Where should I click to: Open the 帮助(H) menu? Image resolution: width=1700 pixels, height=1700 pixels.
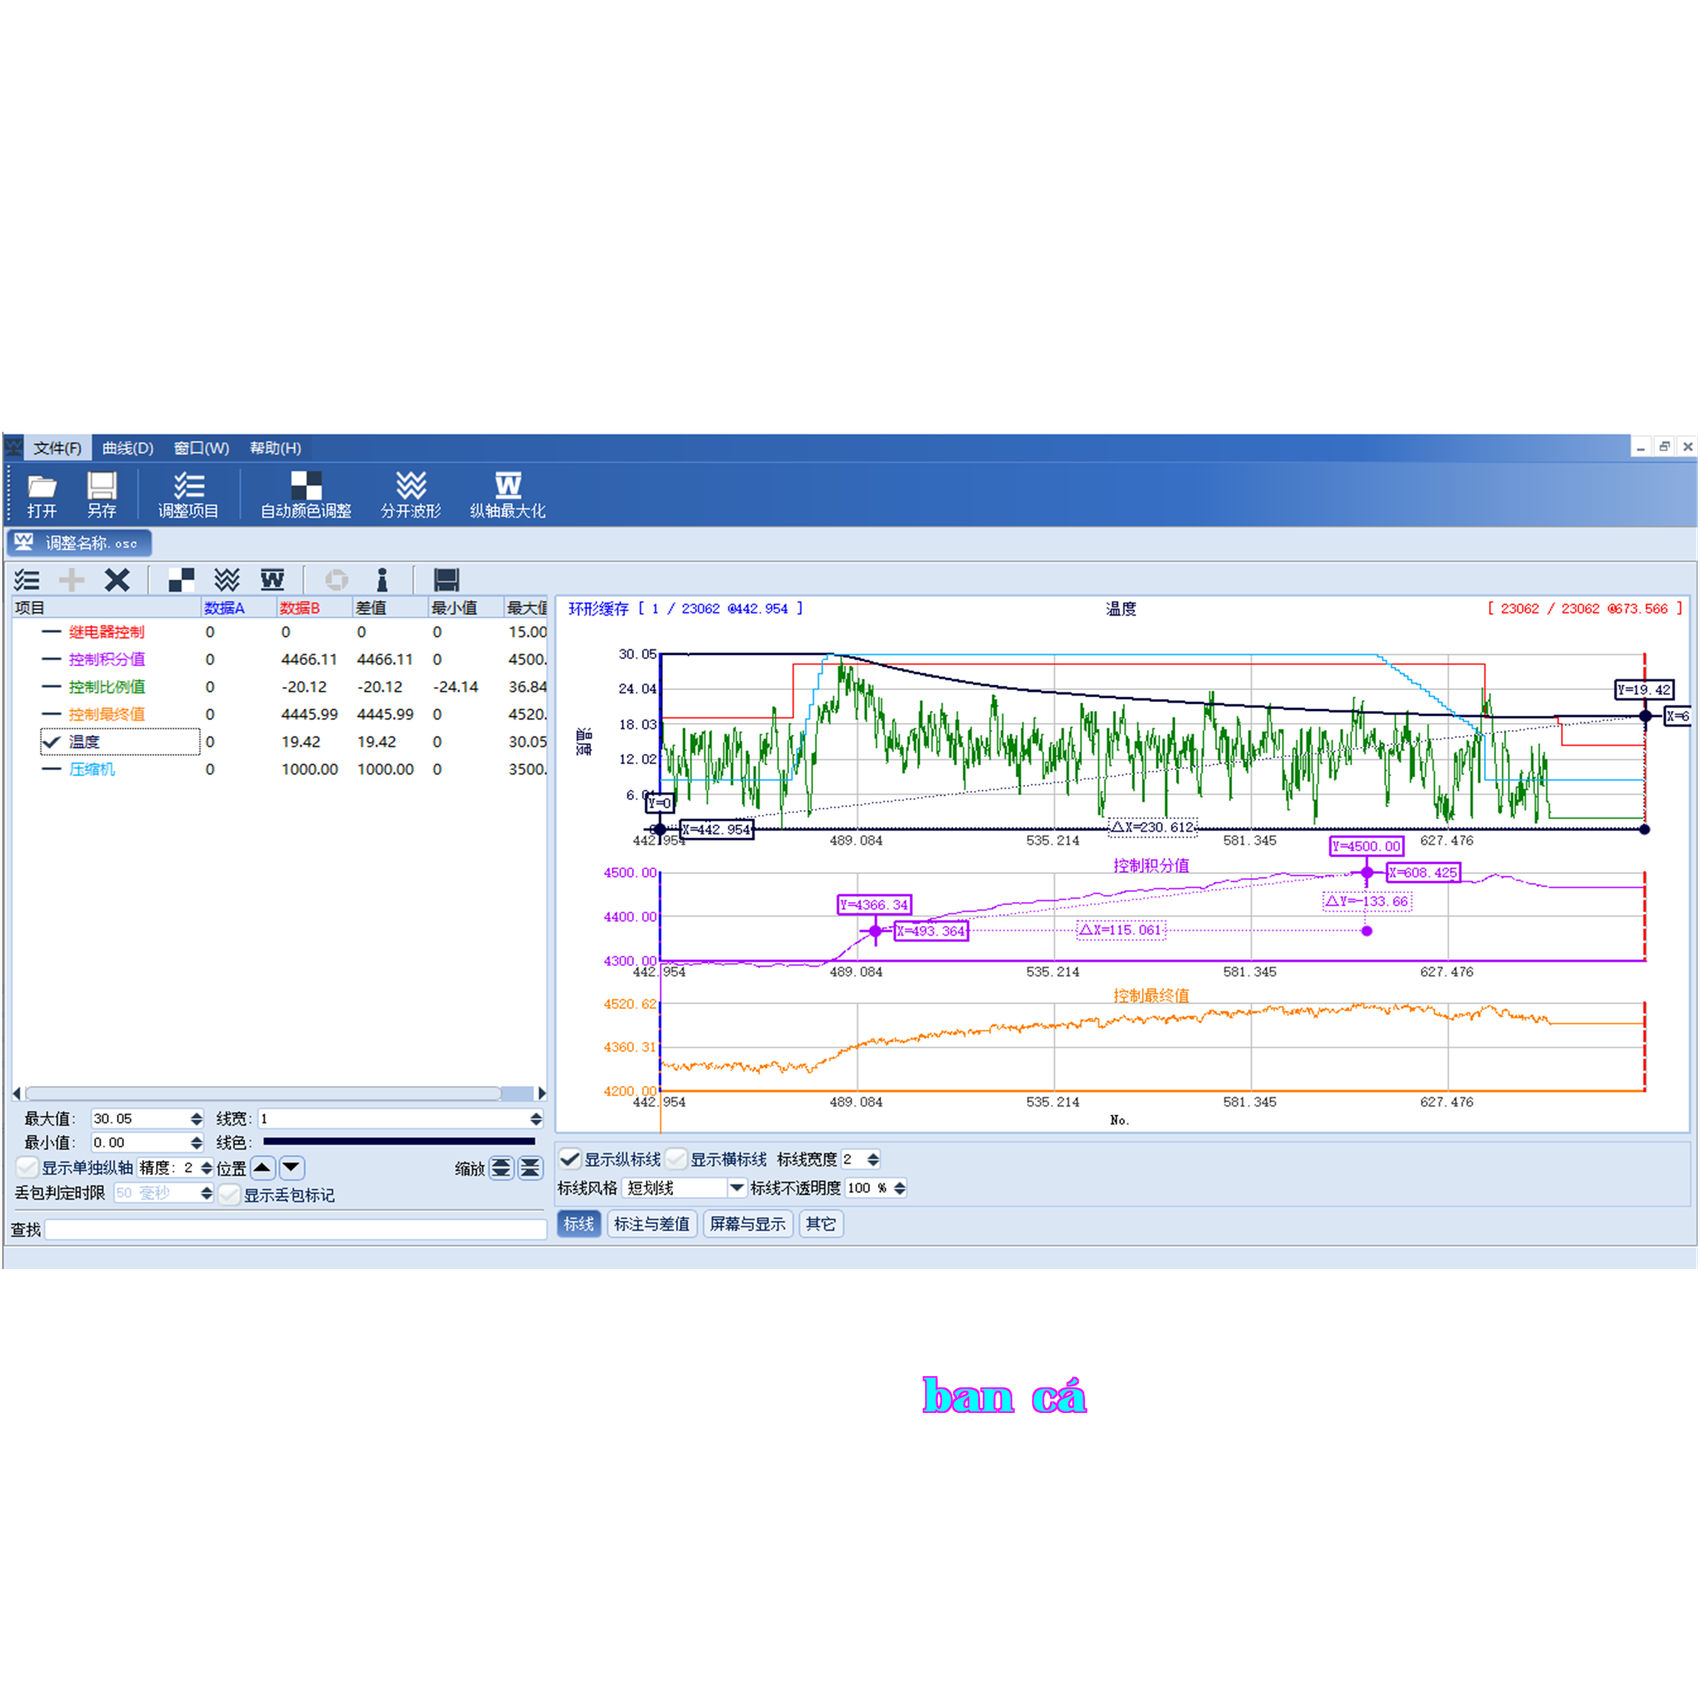[x=275, y=448]
